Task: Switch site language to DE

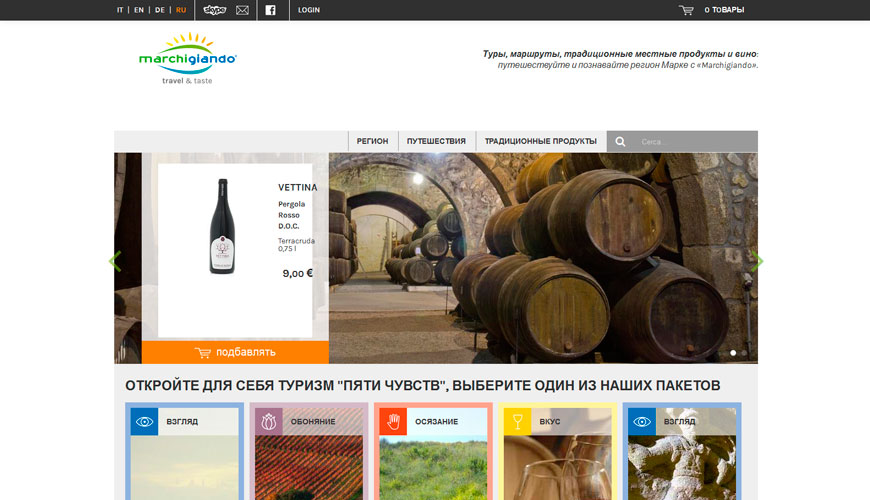Action: point(160,10)
